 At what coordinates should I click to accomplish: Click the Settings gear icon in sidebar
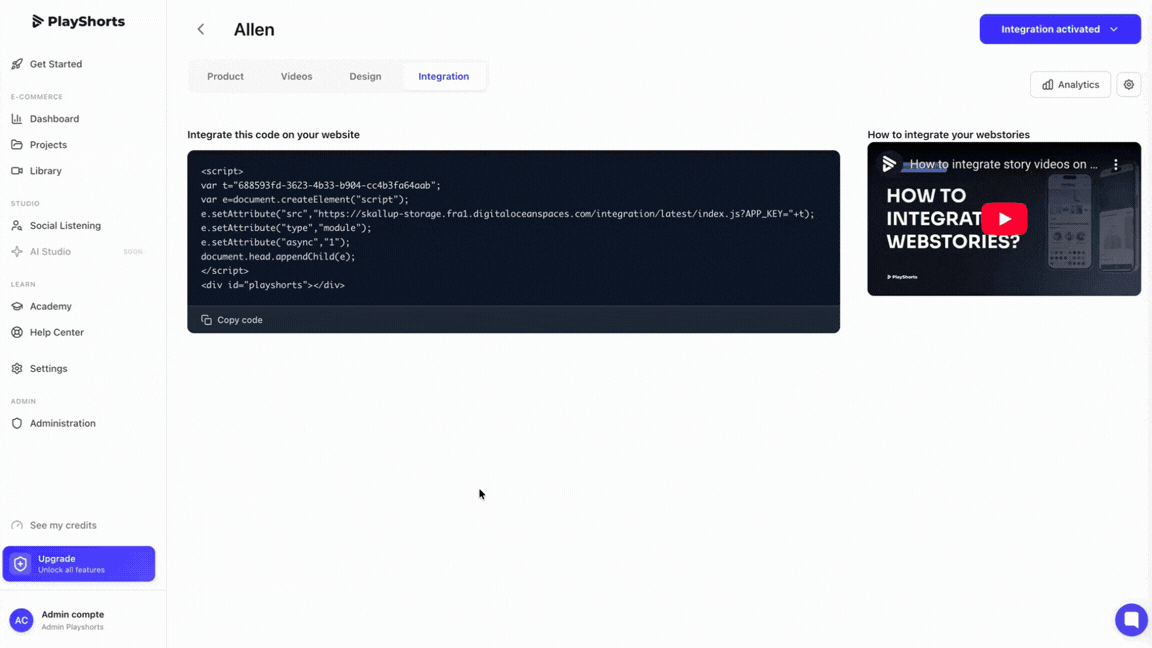[17, 369]
